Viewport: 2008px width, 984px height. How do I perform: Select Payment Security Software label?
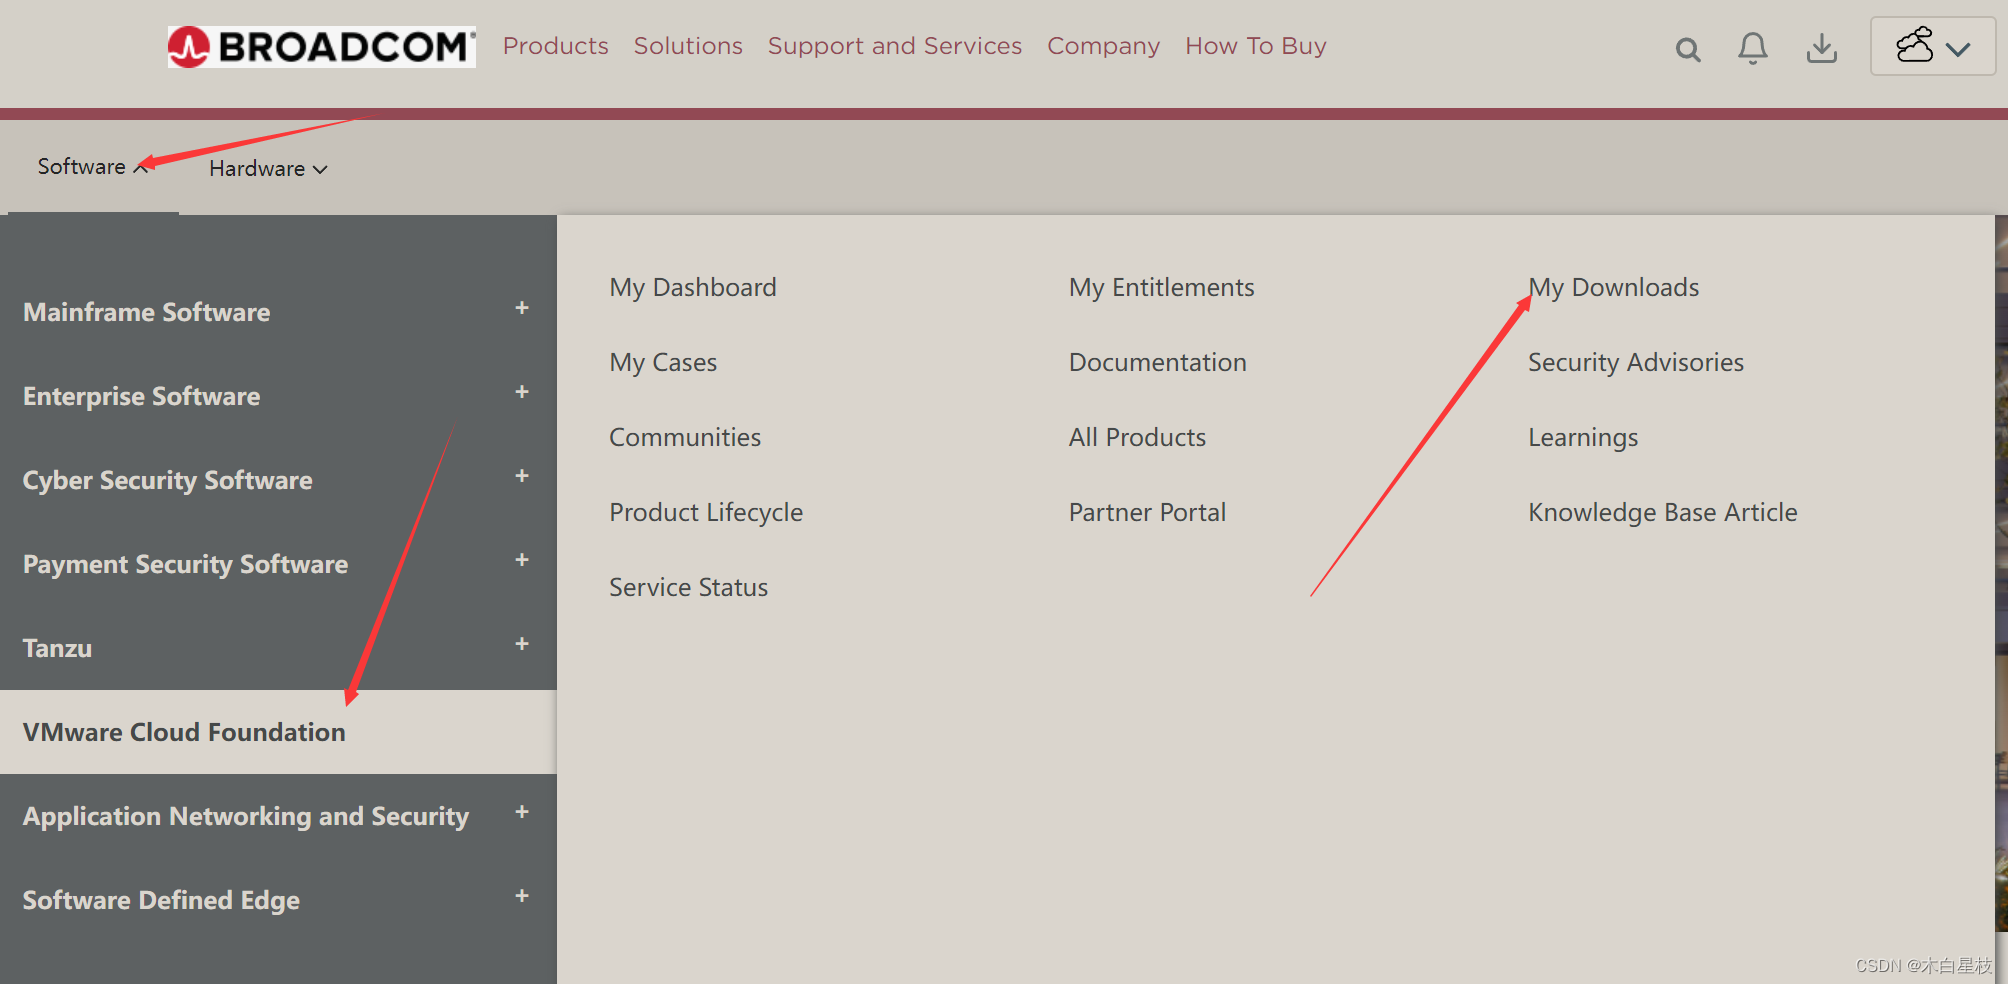click(x=185, y=565)
